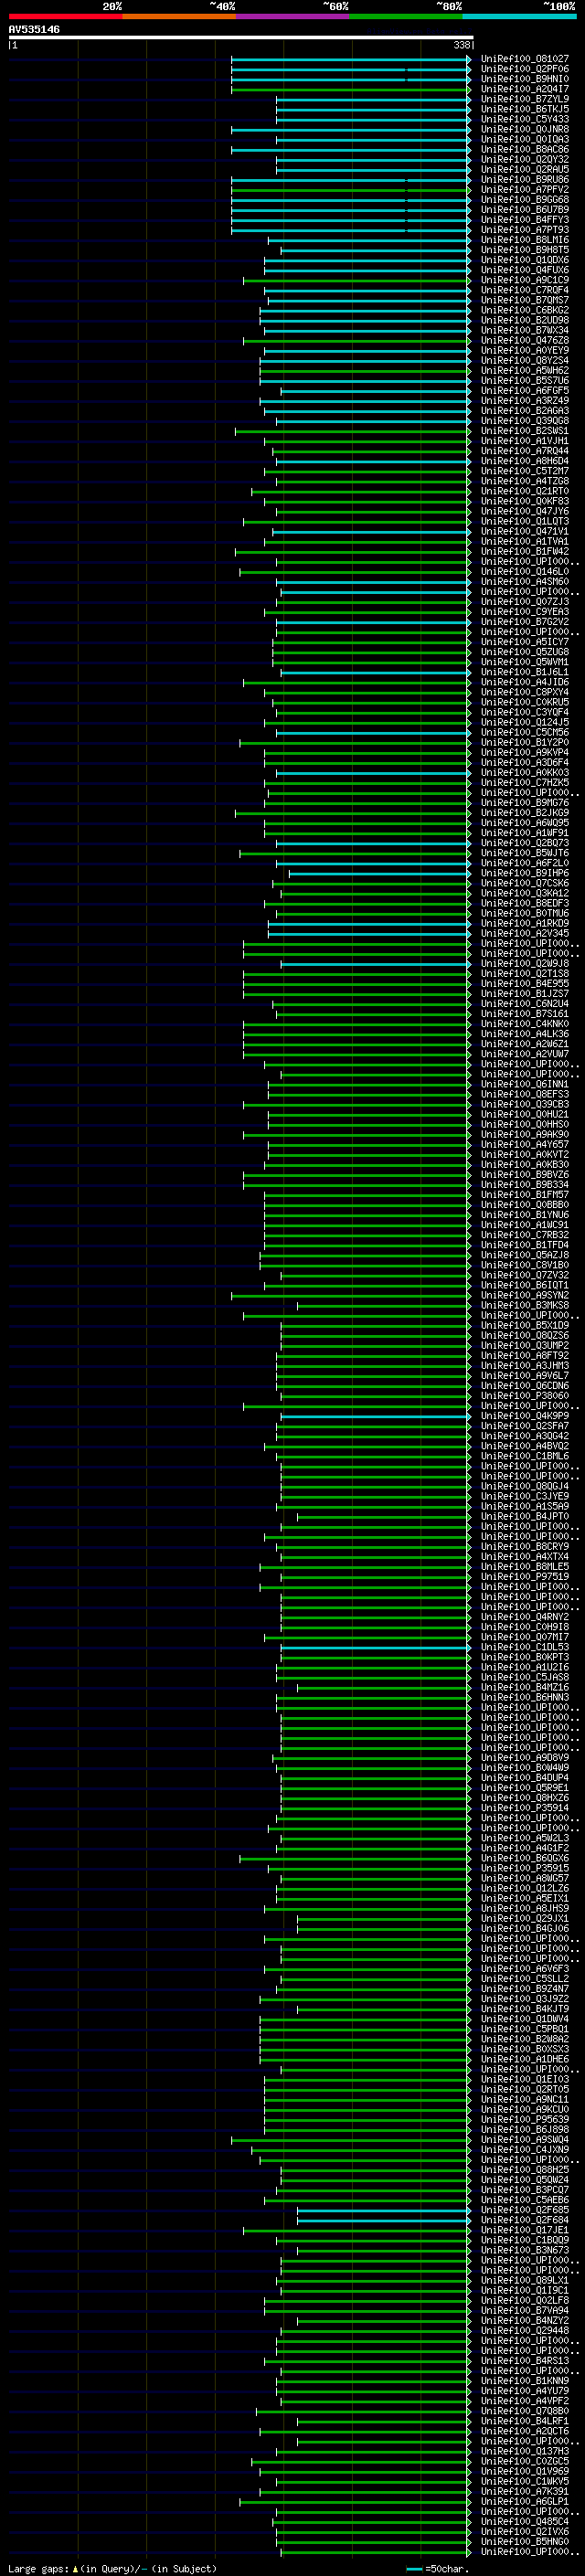Open hit UniRef100_A6FGF5
The width and height of the screenshot is (585, 2576).
525,391
